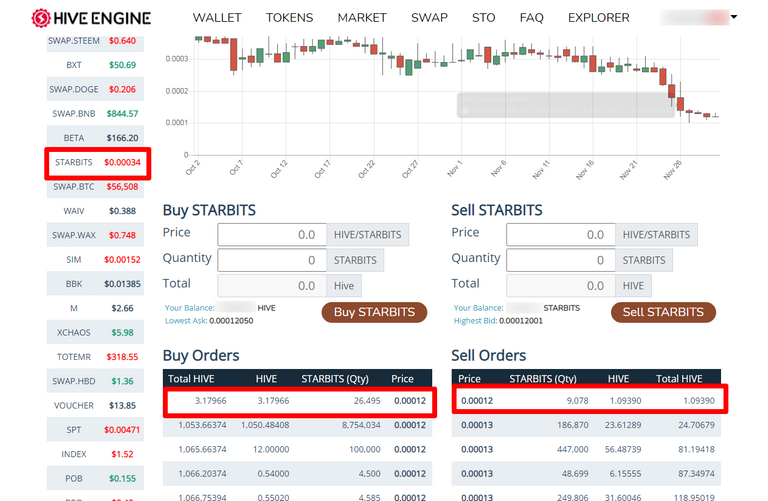Image resolution: width=768 pixels, height=501 pixels.
Task: Select buy order with 8,754,034 STARBITS
Action: tap(297, 425)
